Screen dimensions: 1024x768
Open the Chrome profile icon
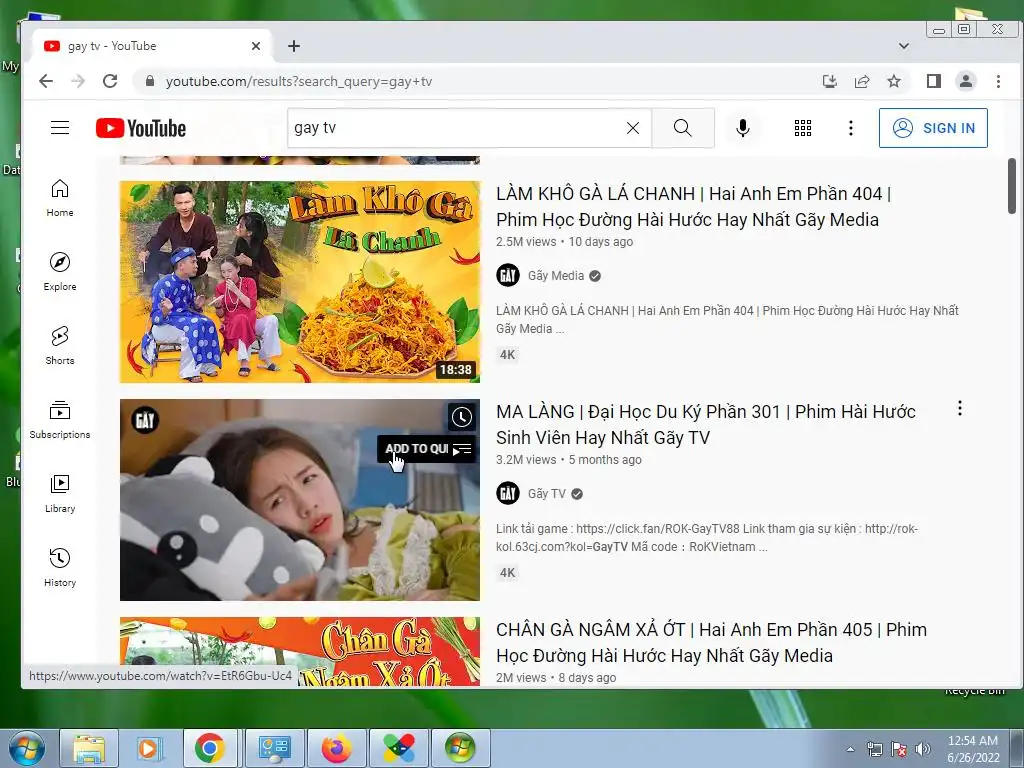(x=966, y=82)
